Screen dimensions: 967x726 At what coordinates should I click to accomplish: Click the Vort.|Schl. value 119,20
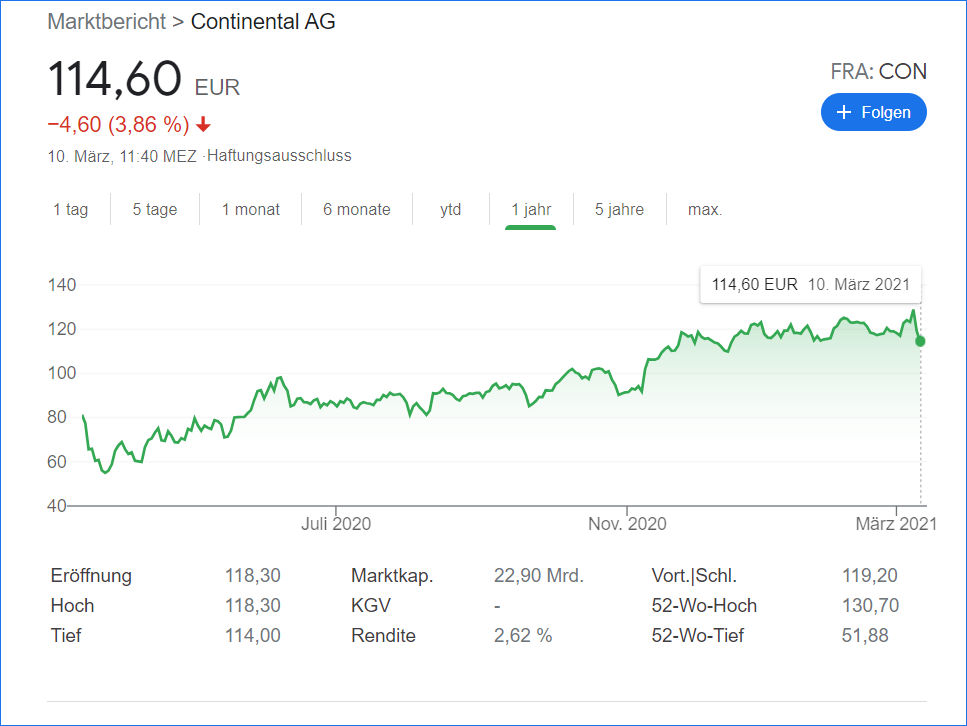(x=870, y=576)
